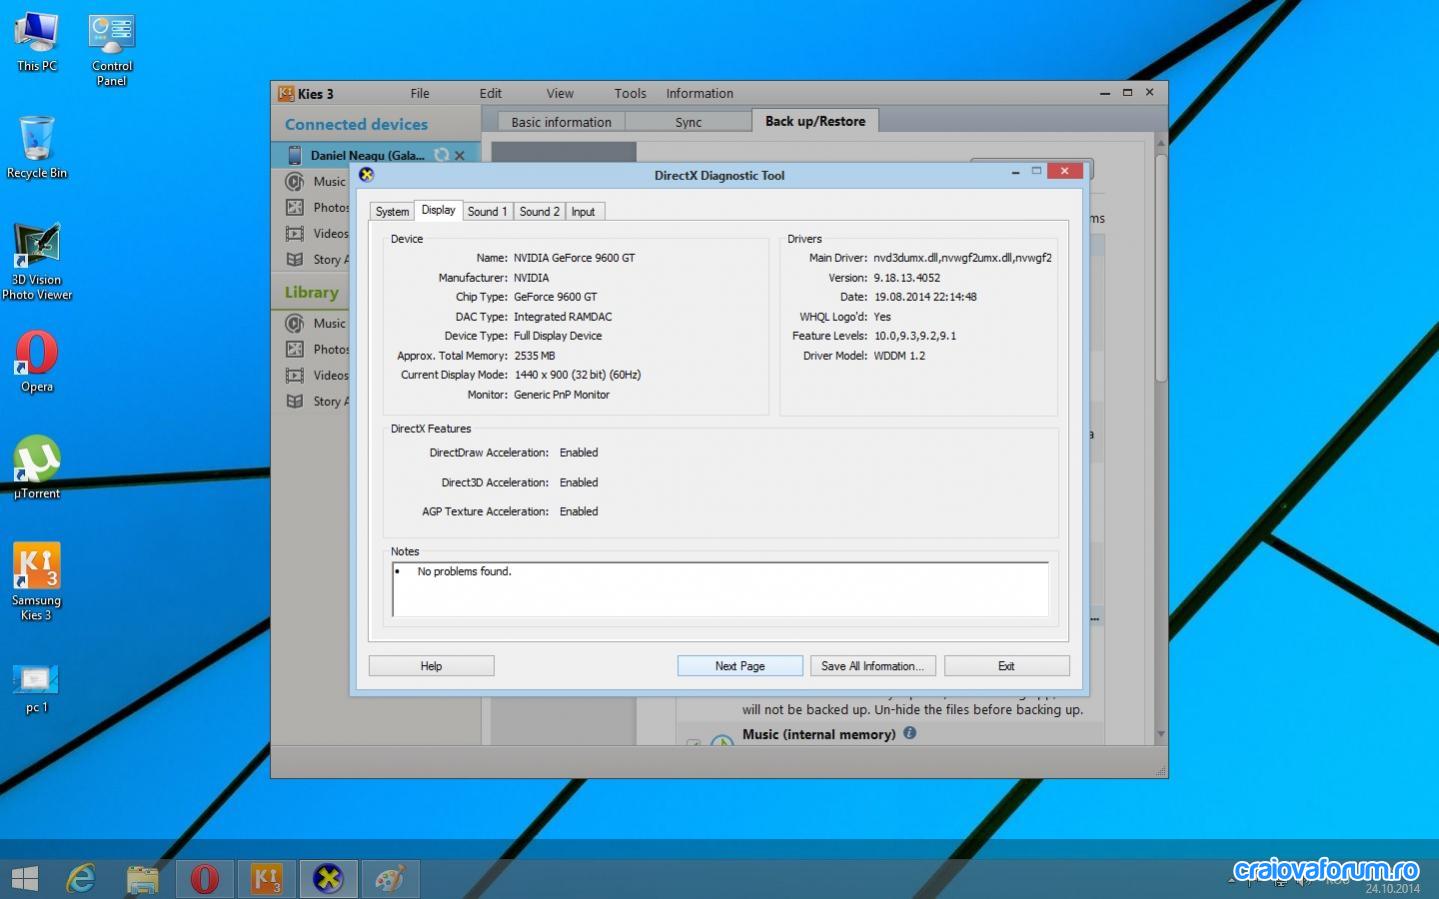Click Kies scrollbar up arrow
1439x899 pixels.
click(x=1160, y=144)
